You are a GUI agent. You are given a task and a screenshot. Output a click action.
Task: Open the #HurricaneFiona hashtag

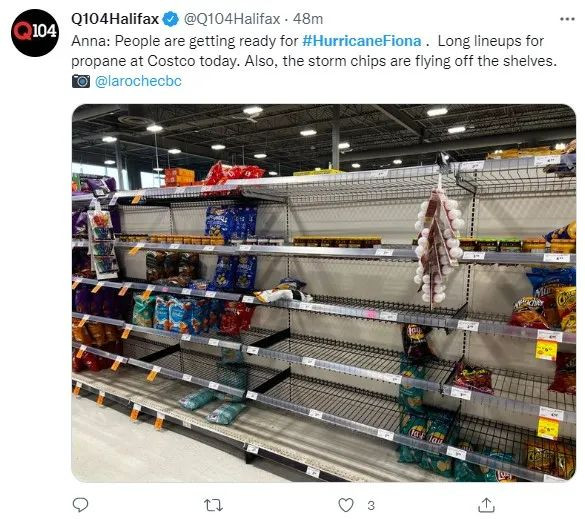click(x=362, y=41)
